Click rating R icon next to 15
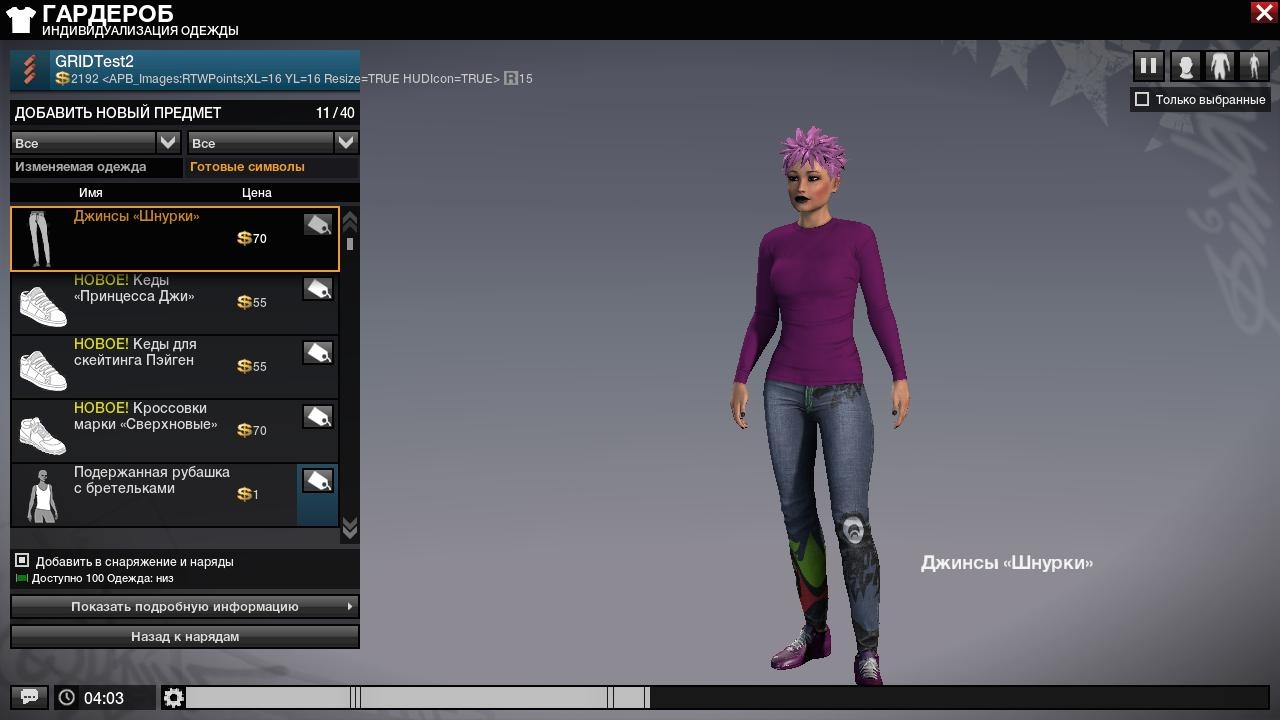The height and width of the screenshot is (720, 1280). click(511, 78)
